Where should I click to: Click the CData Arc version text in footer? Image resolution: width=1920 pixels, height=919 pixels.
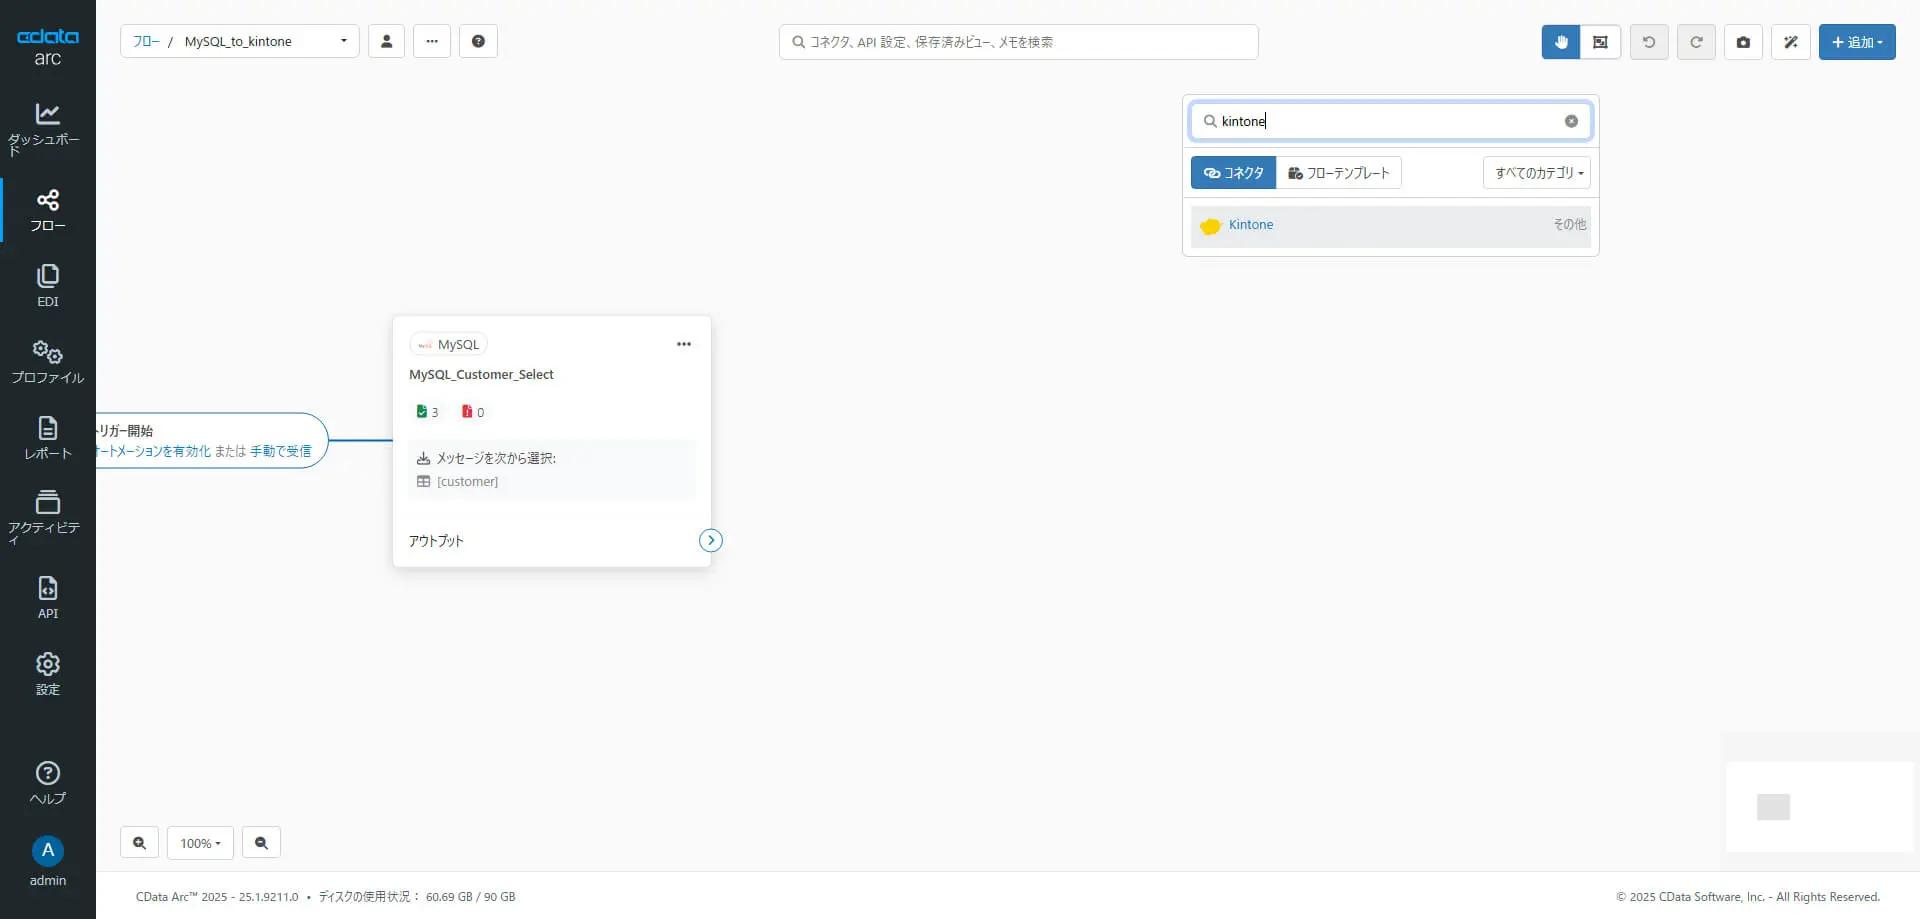coord(217,897)
